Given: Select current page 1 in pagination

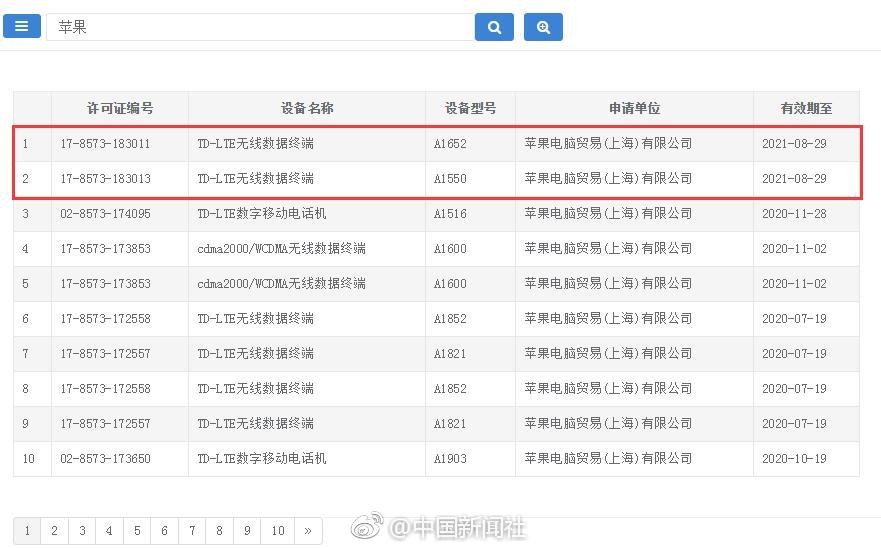Looking at the screenshot, I should [x=27, y=531].
